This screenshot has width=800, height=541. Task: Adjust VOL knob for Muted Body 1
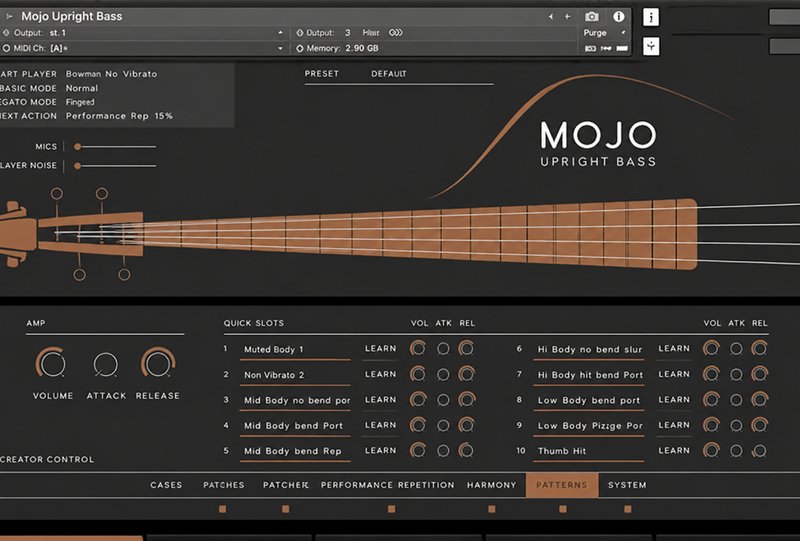(418, 349)
